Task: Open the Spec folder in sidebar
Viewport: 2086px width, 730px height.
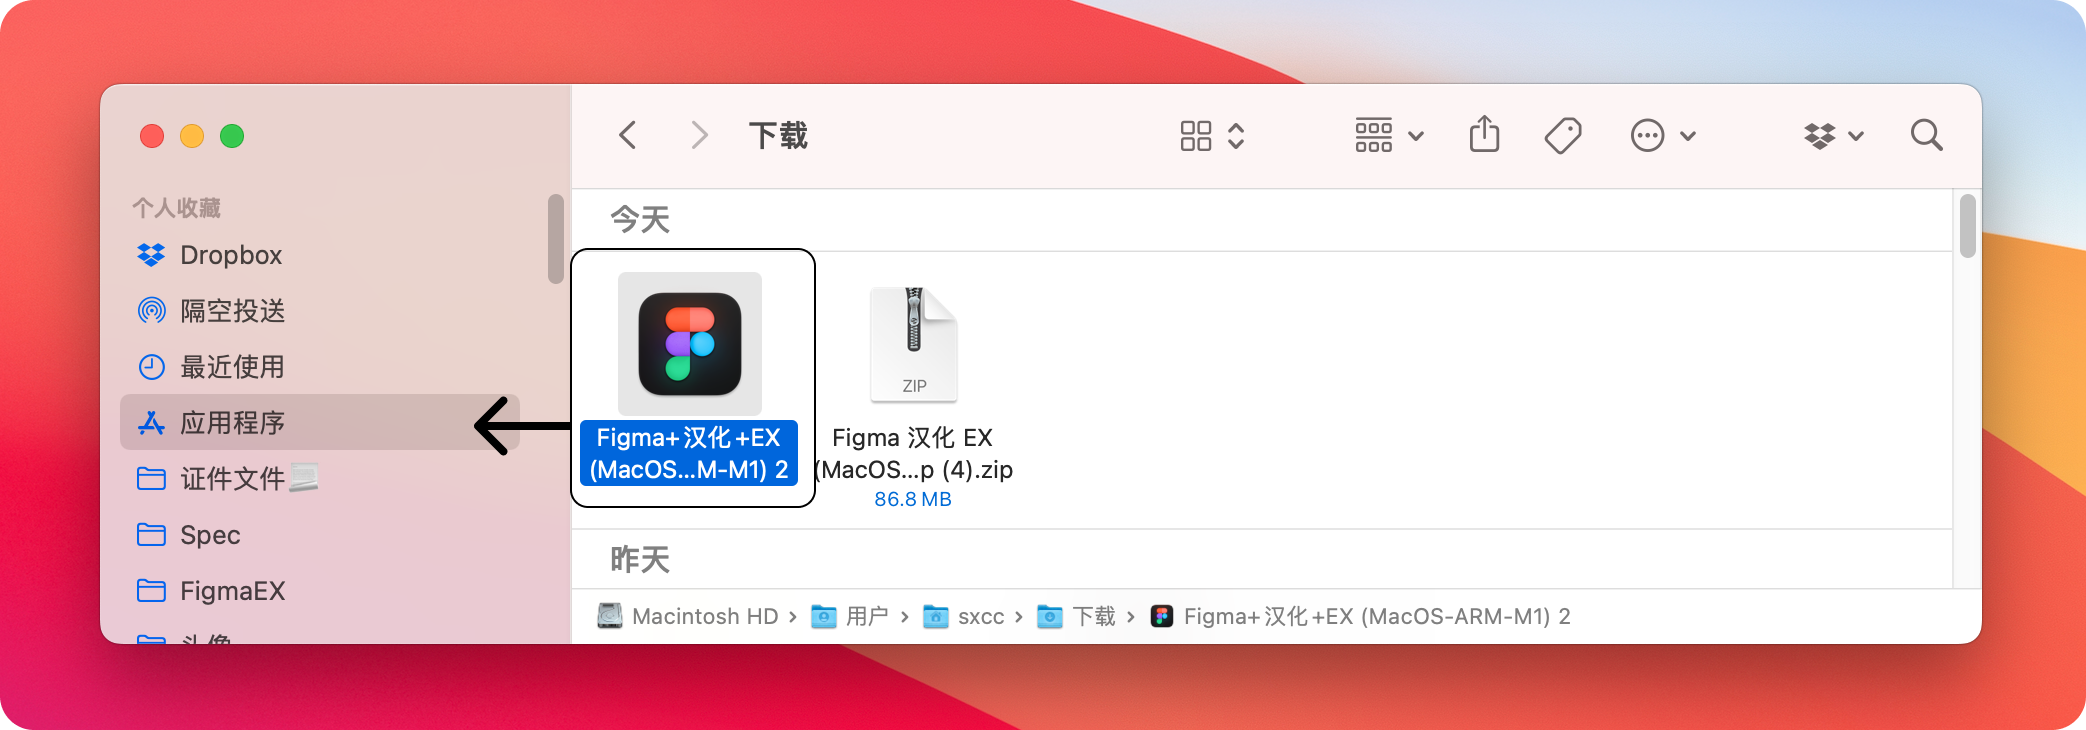Action: (320, 535)
